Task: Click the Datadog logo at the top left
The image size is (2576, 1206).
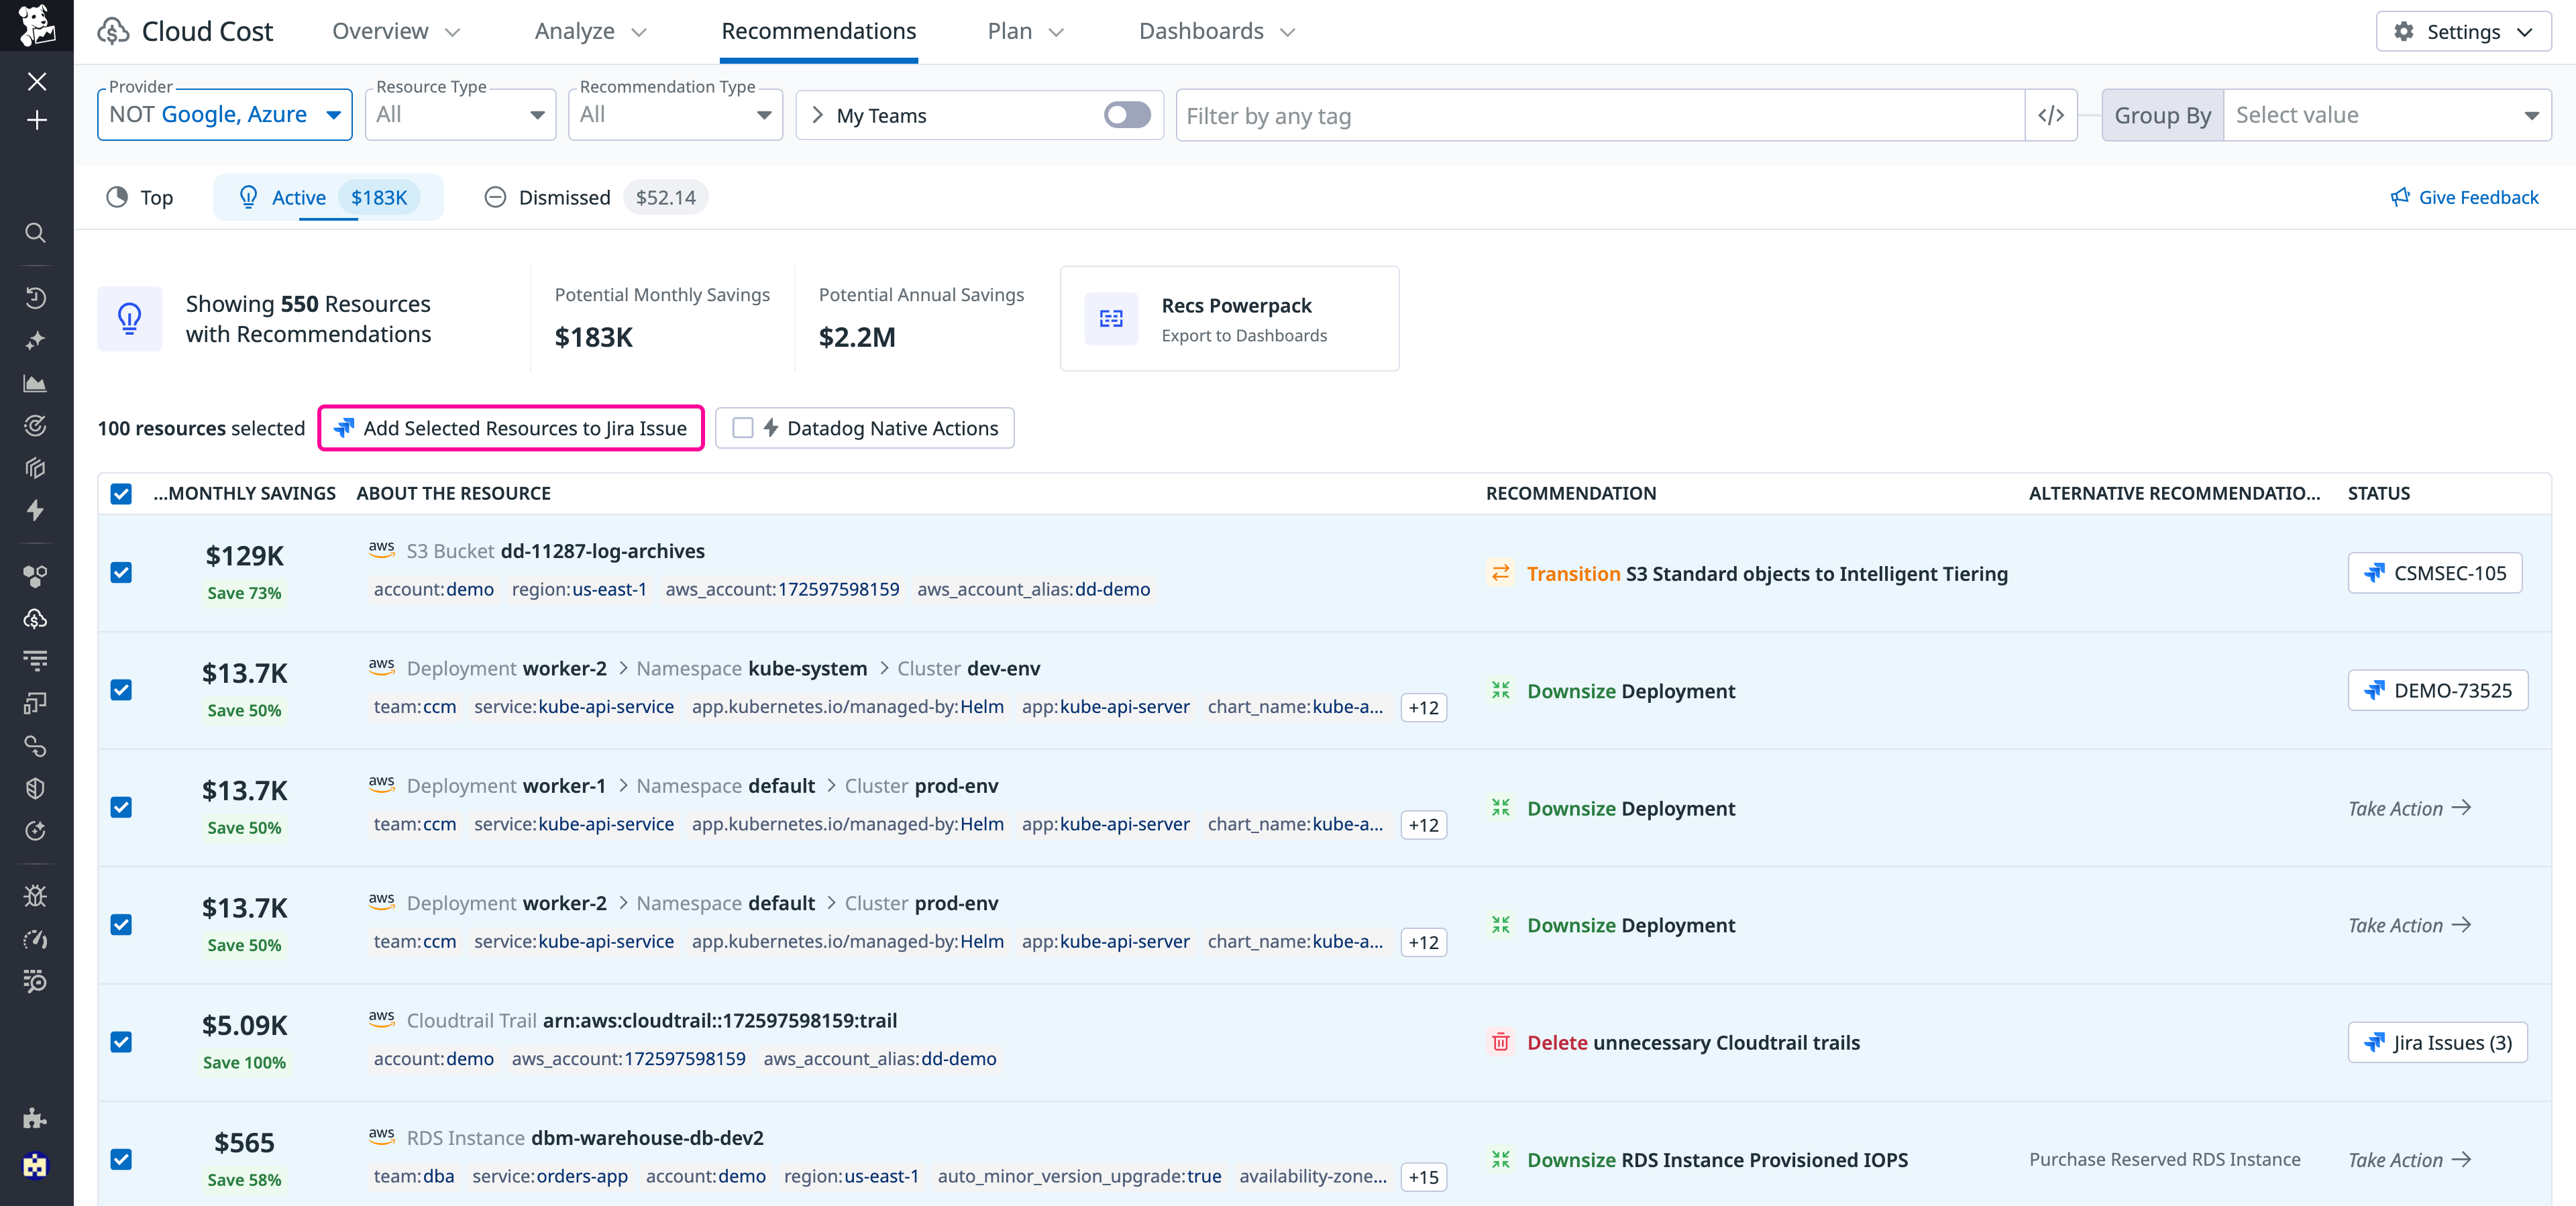Action: (x=36, y=26)
